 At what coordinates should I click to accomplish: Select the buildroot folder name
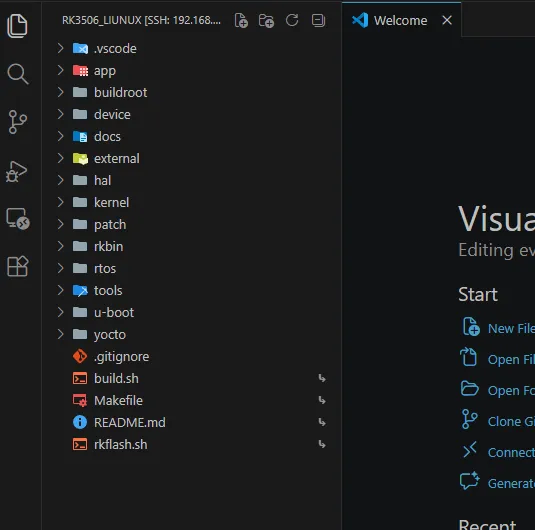120,92
